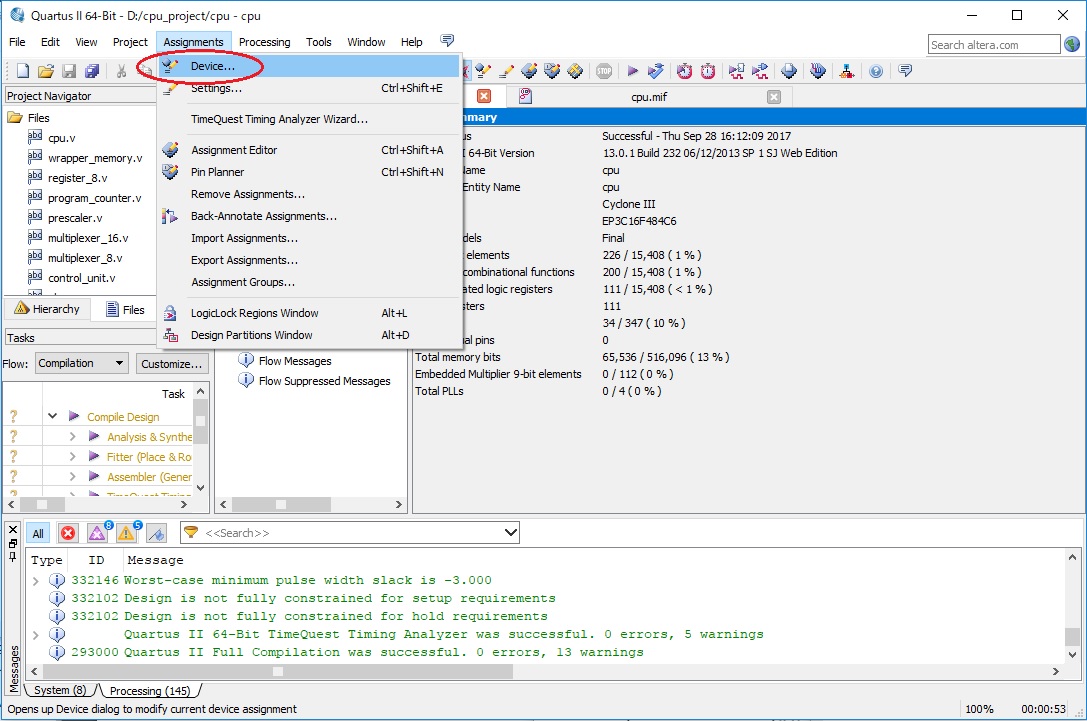
Task: Click the Open folder toolbar icon
Action: 46,71
